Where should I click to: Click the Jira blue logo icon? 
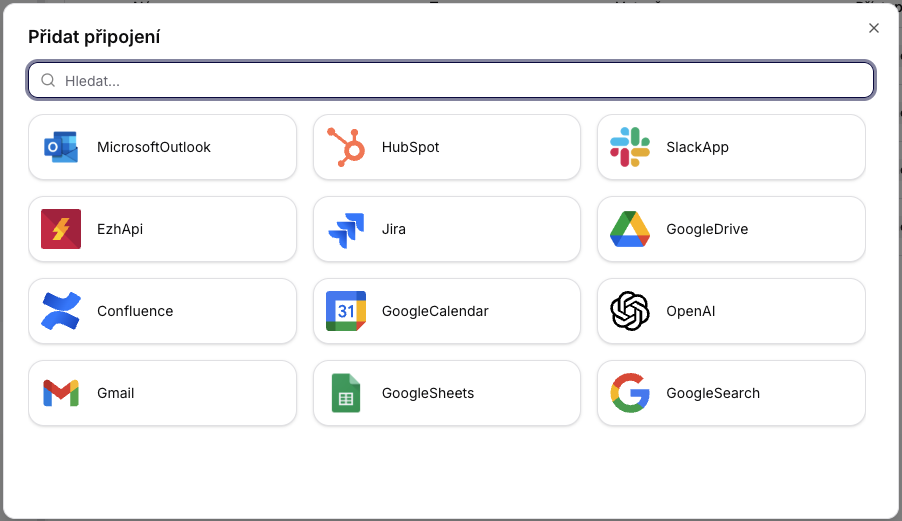coord(345,229)
